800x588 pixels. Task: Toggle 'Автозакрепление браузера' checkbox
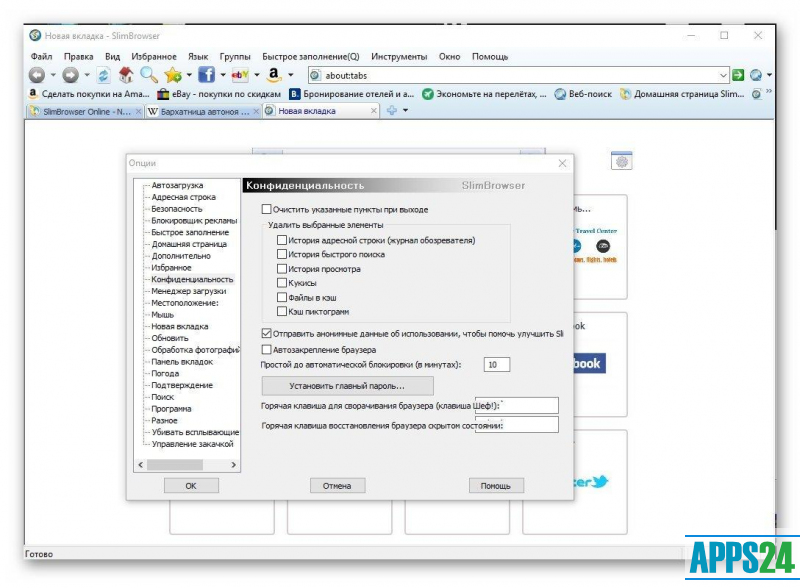[x=266, y=350]
